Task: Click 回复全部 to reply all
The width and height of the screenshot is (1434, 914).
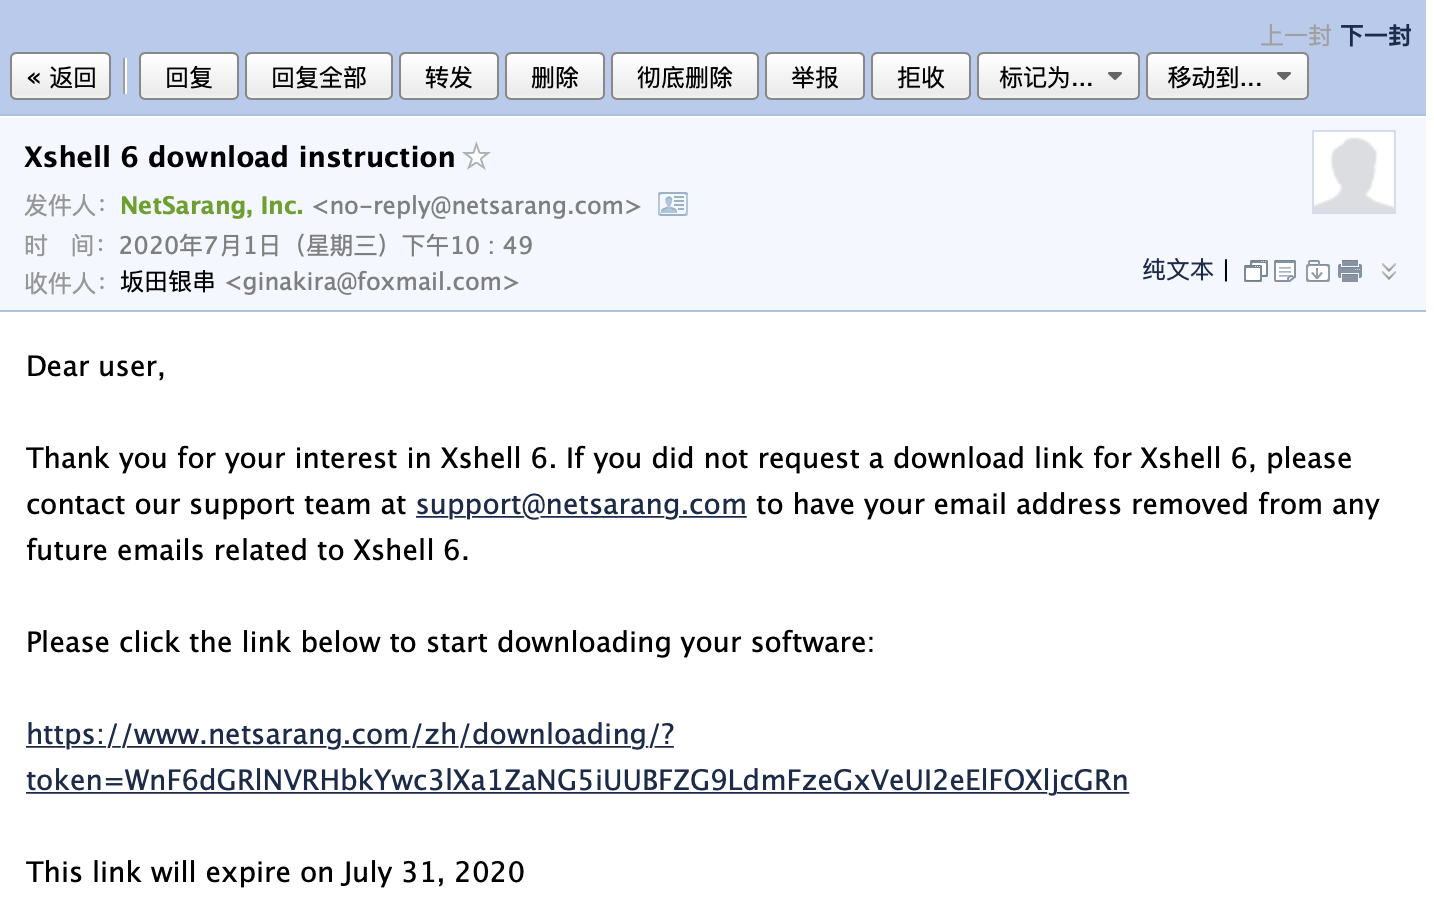Action: (319, 77)
